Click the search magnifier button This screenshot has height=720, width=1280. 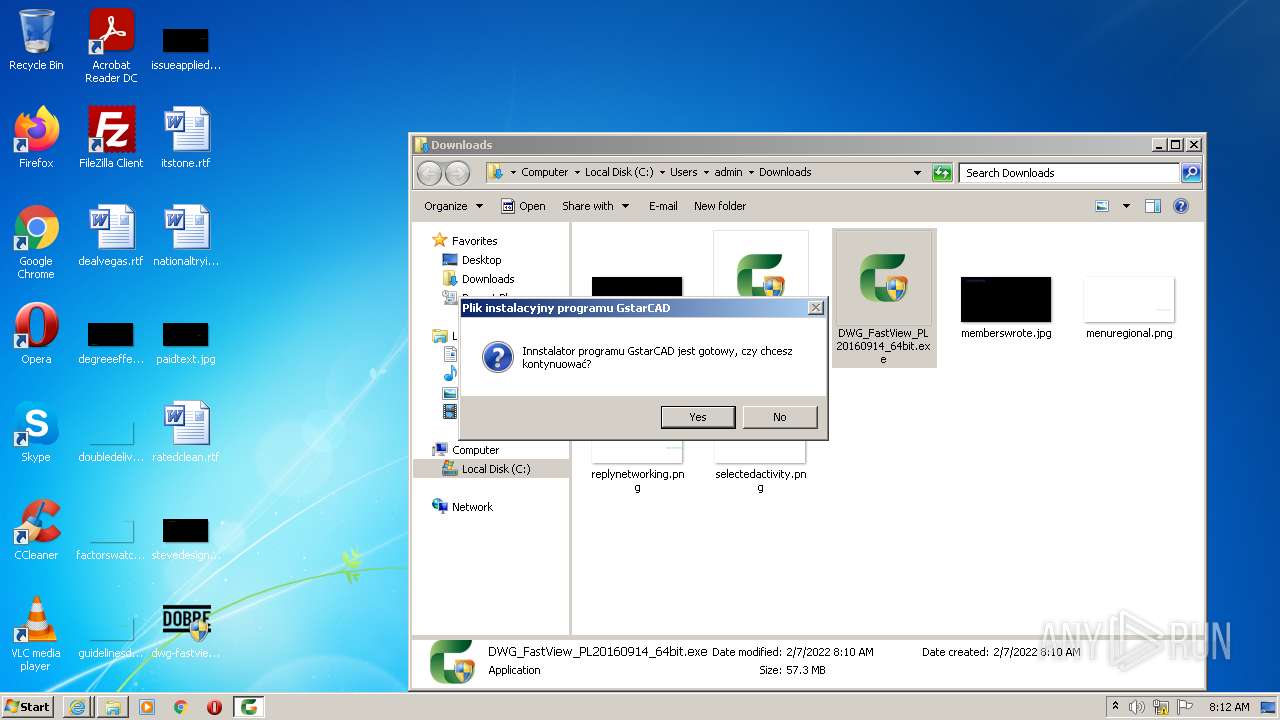[1191, 173]
